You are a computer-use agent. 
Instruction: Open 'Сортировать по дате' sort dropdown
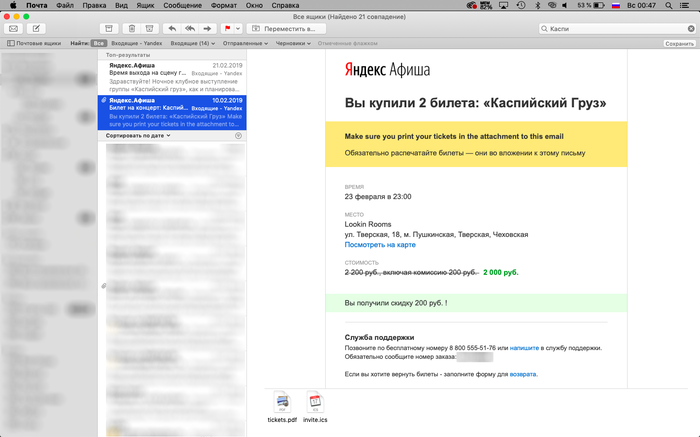[x=138, y=135]
